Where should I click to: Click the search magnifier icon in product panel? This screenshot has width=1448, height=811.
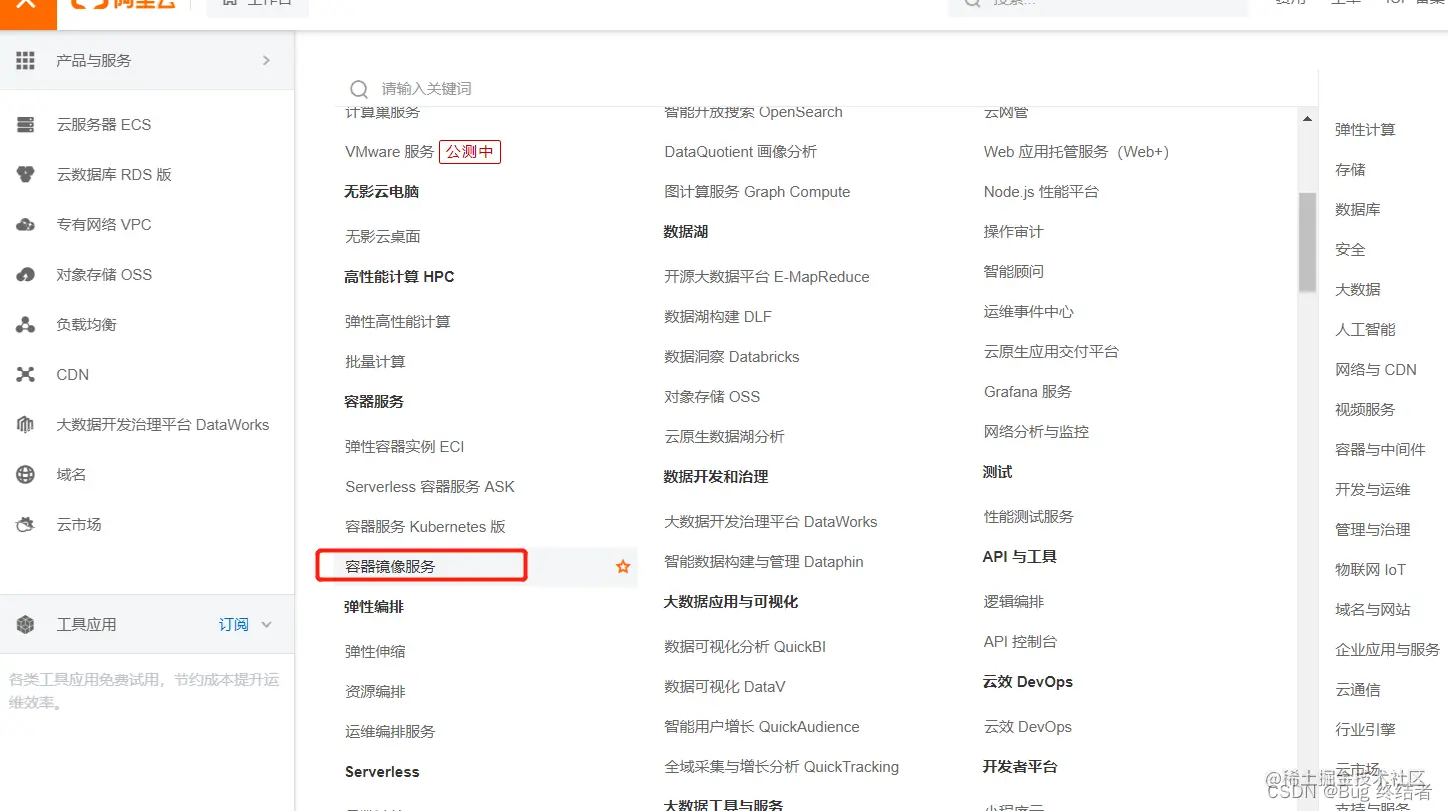tap(359, 89)
